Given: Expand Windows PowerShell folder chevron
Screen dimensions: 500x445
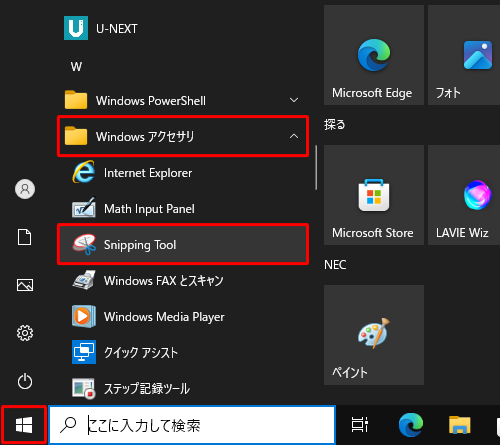Looking at the screenshot, I should 294,100.
